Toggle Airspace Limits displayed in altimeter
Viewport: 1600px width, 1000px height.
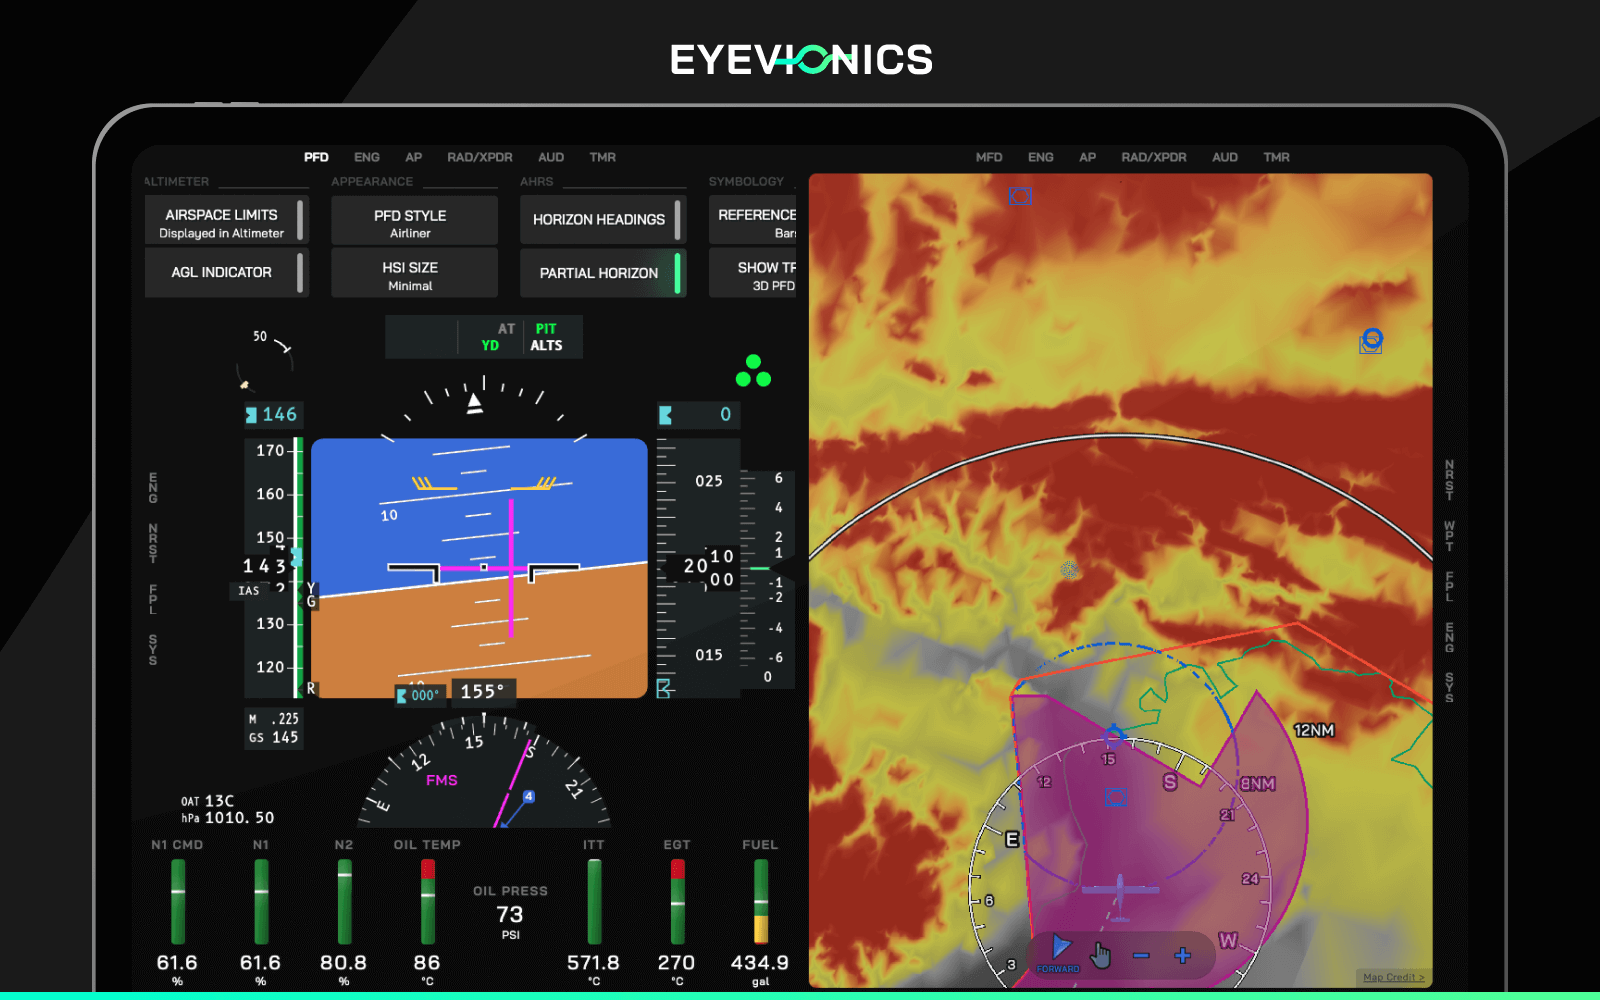tap(226, 220)
